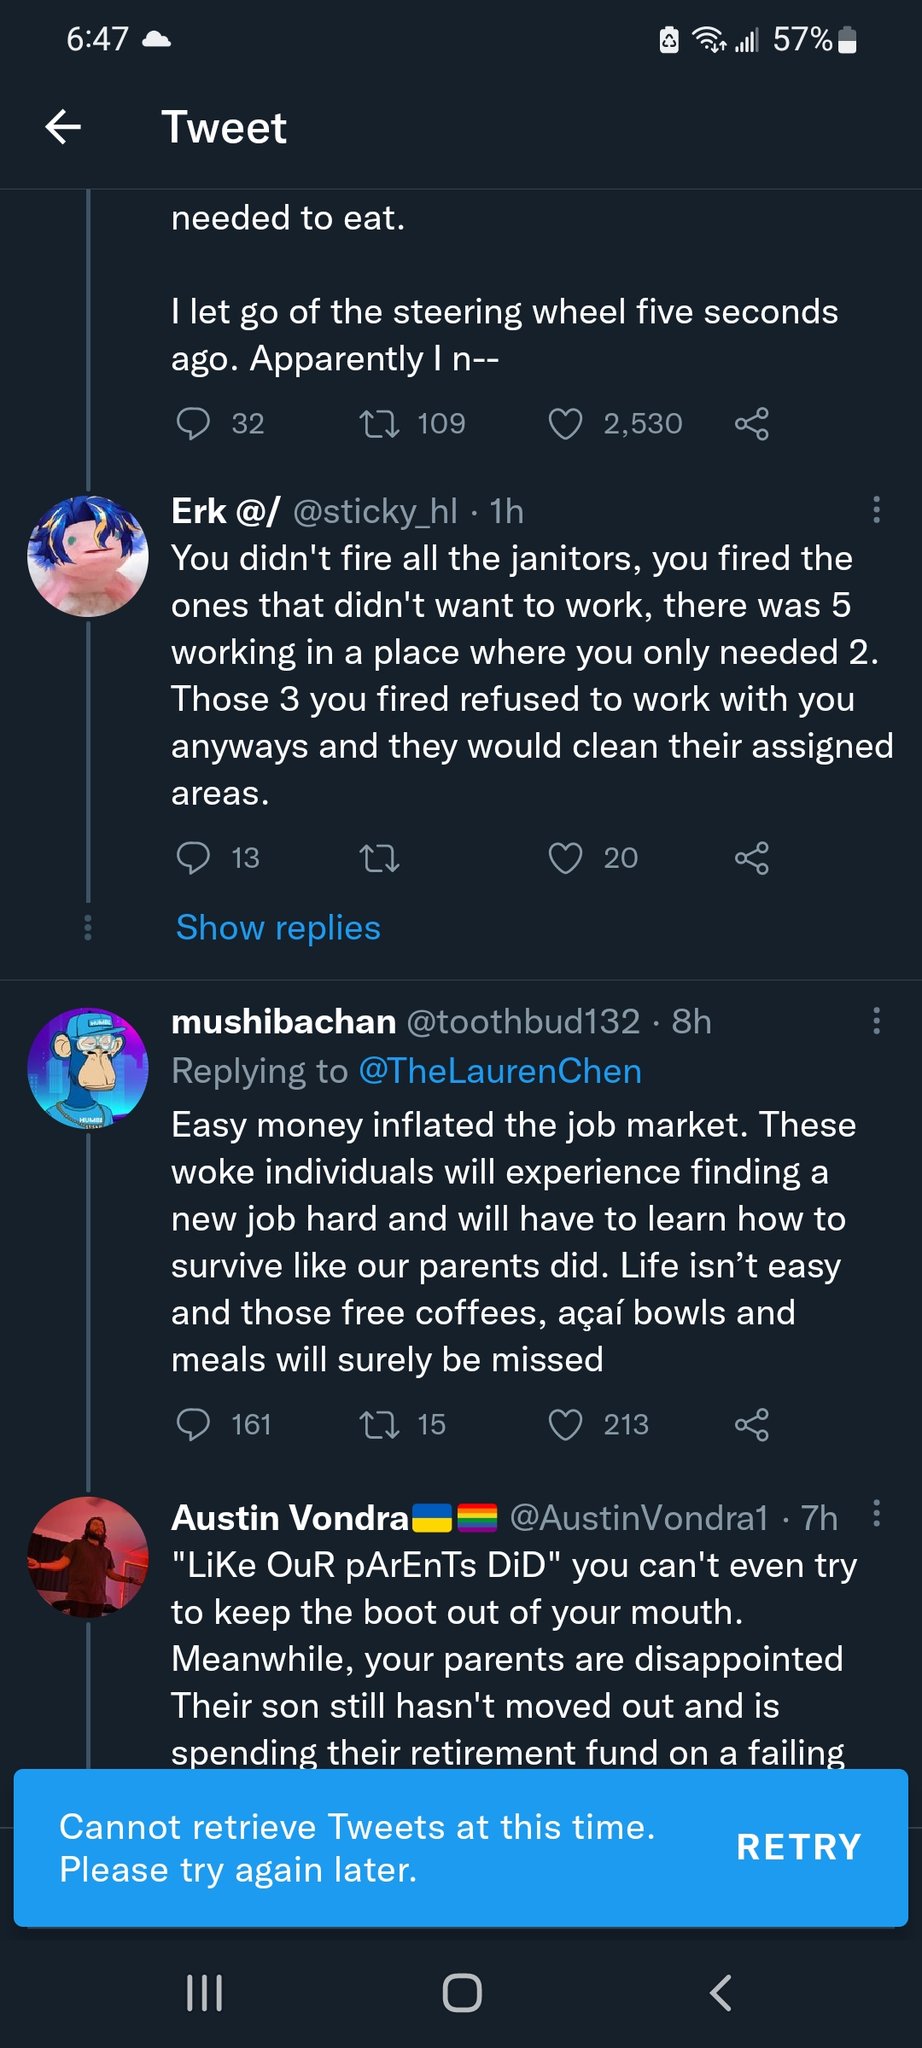This screenshot has width=922, height=2048.
Task: Like mushibachan's tweet with 213 likes
Action: click(565, 1424)
